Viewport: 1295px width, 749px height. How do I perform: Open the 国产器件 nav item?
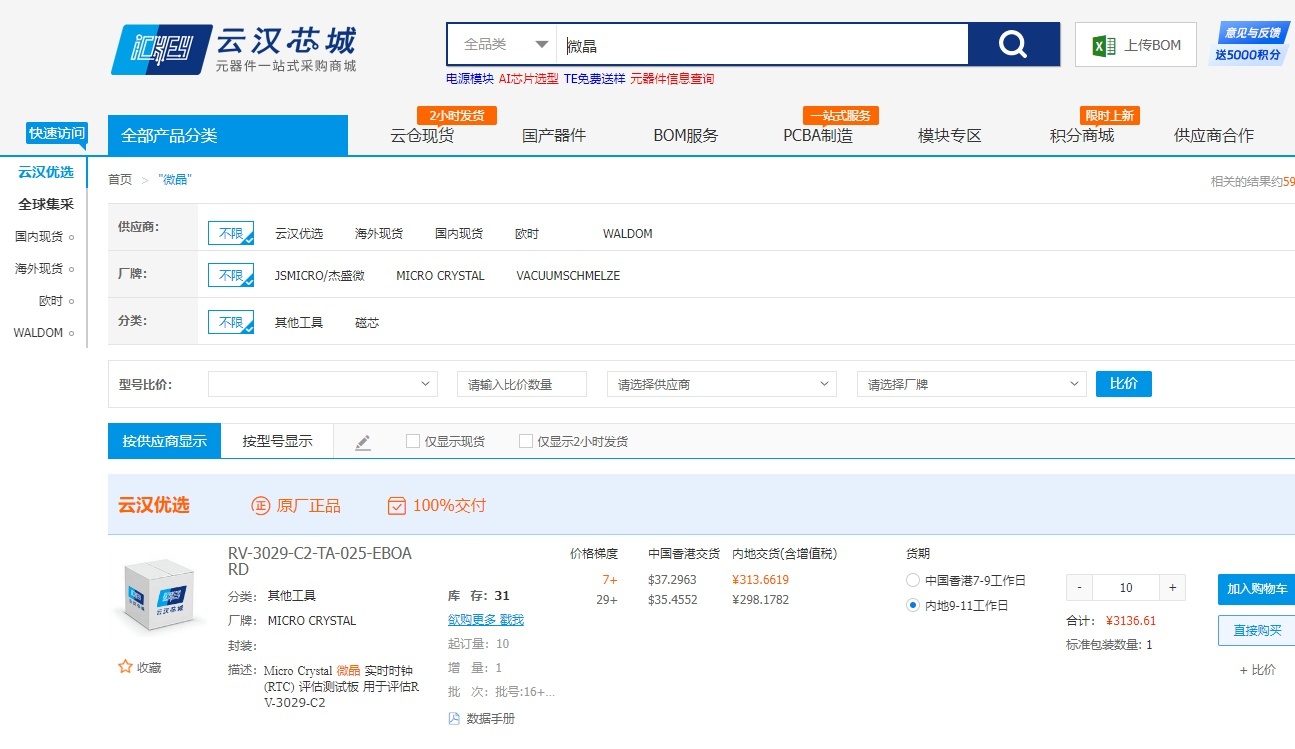pyautogui.click(x=554, y=135)
